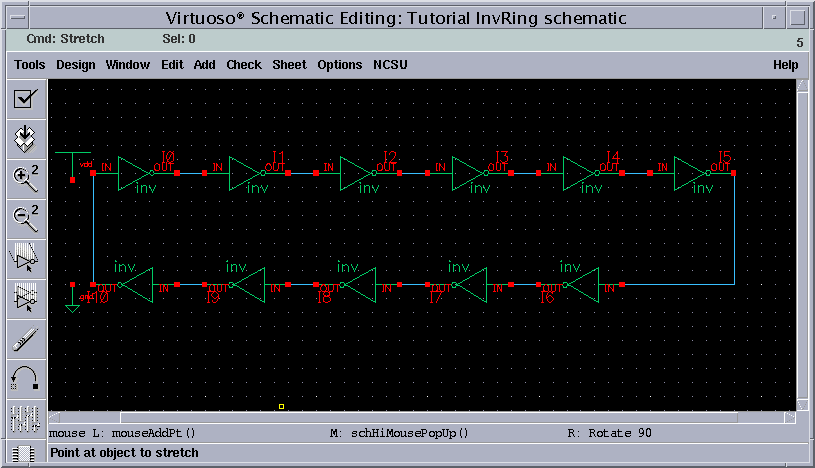Image resolution: width=815 pixels, height=468 pixels.
Task: Select inverter instance I1 triangle symbol
Action: coord(245,173)
